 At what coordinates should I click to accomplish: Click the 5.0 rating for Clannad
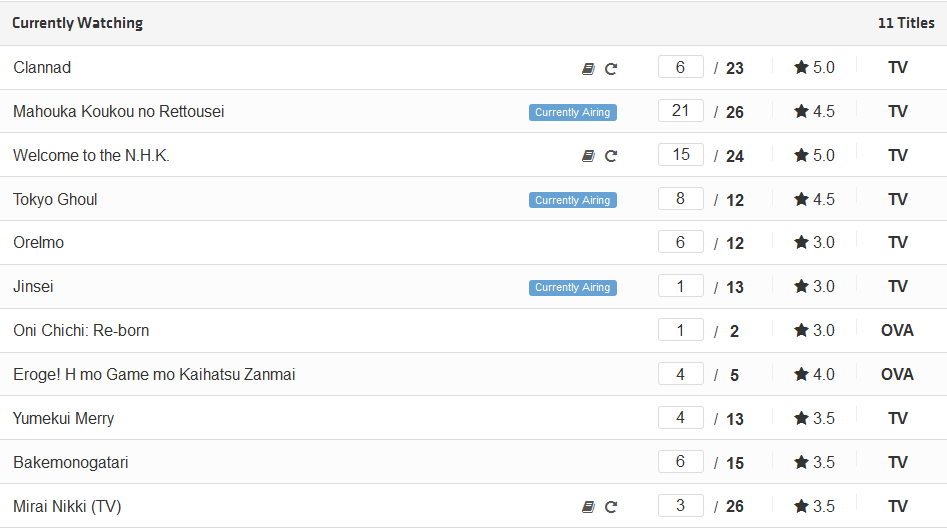[823, 67]
